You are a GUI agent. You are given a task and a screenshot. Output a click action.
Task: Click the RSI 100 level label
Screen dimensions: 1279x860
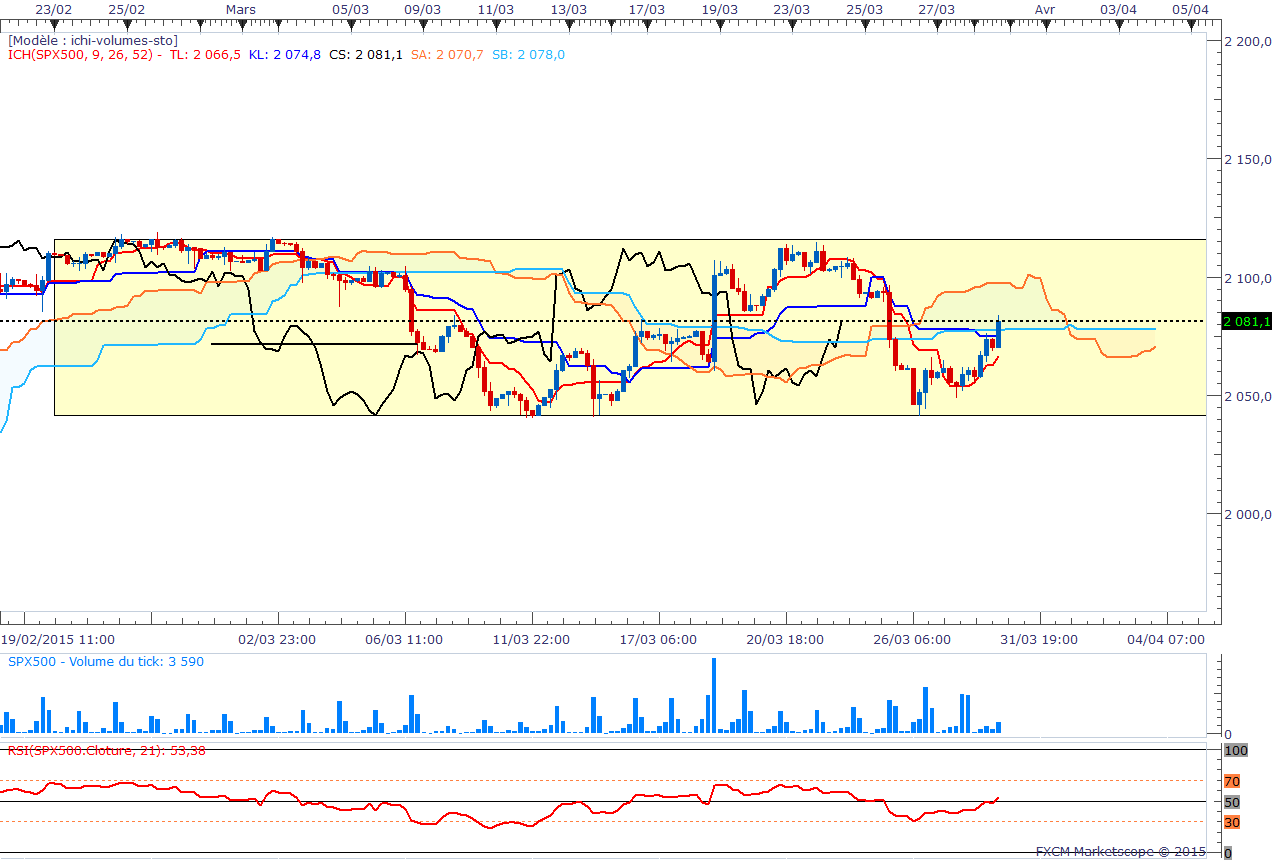tap(1234, 750)
